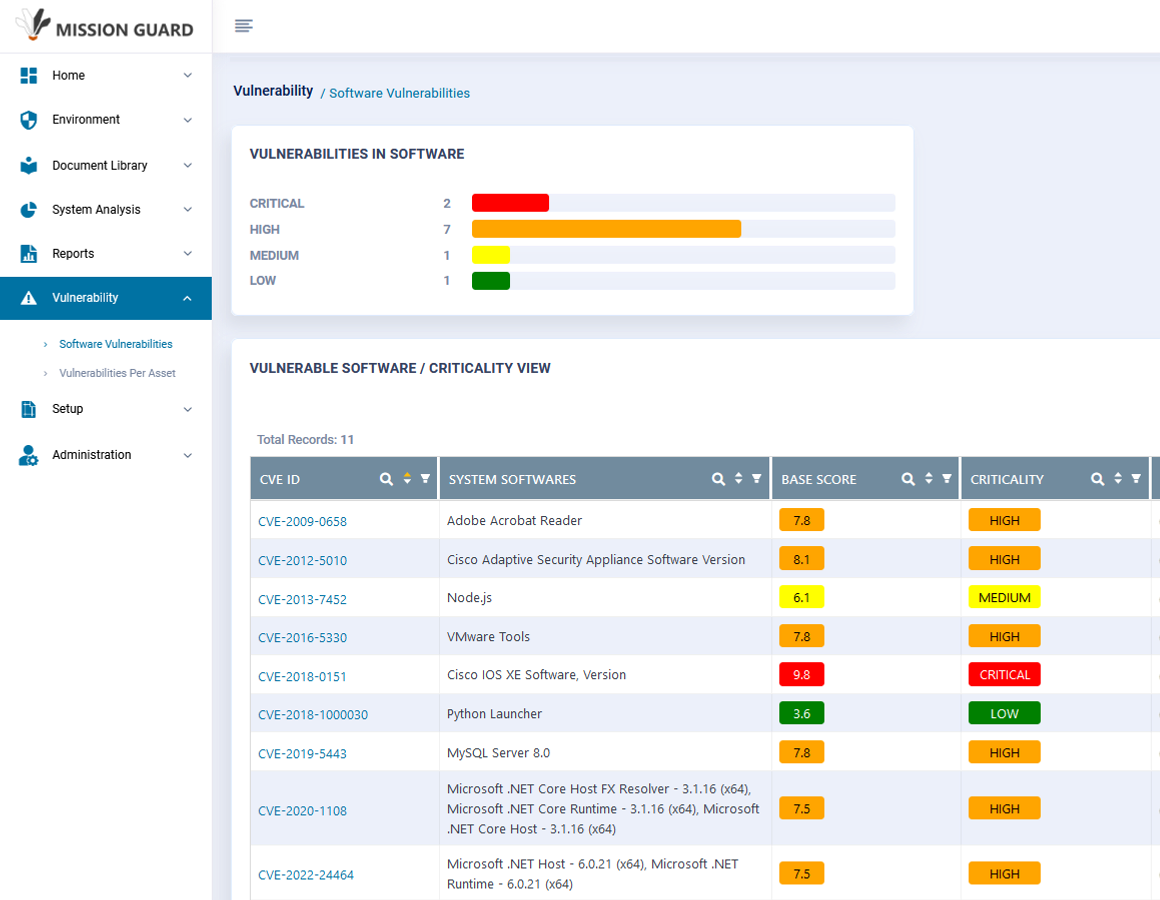Collapse the Vulnerability menu chevron
Screen dimensions: 1160x900
tap(188, 298)
